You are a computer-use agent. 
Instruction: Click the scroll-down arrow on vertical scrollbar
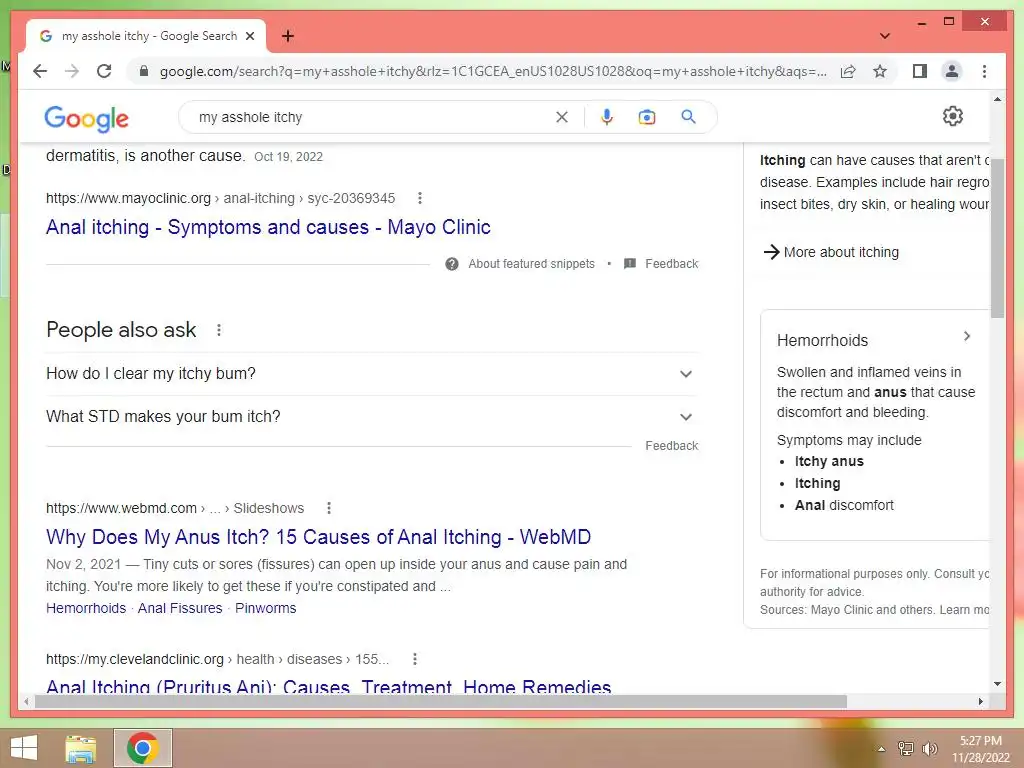pos(997,684)
